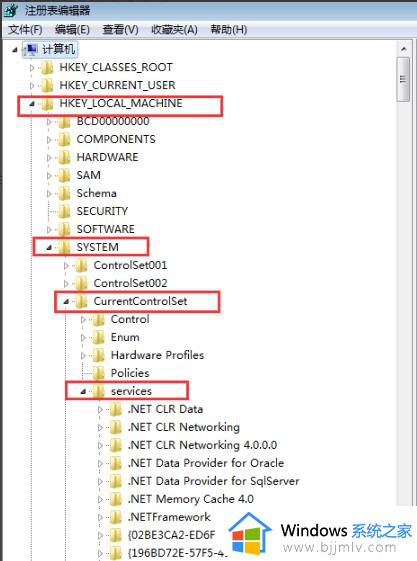
Task: Select the services key label
Action: click(131, 391)
